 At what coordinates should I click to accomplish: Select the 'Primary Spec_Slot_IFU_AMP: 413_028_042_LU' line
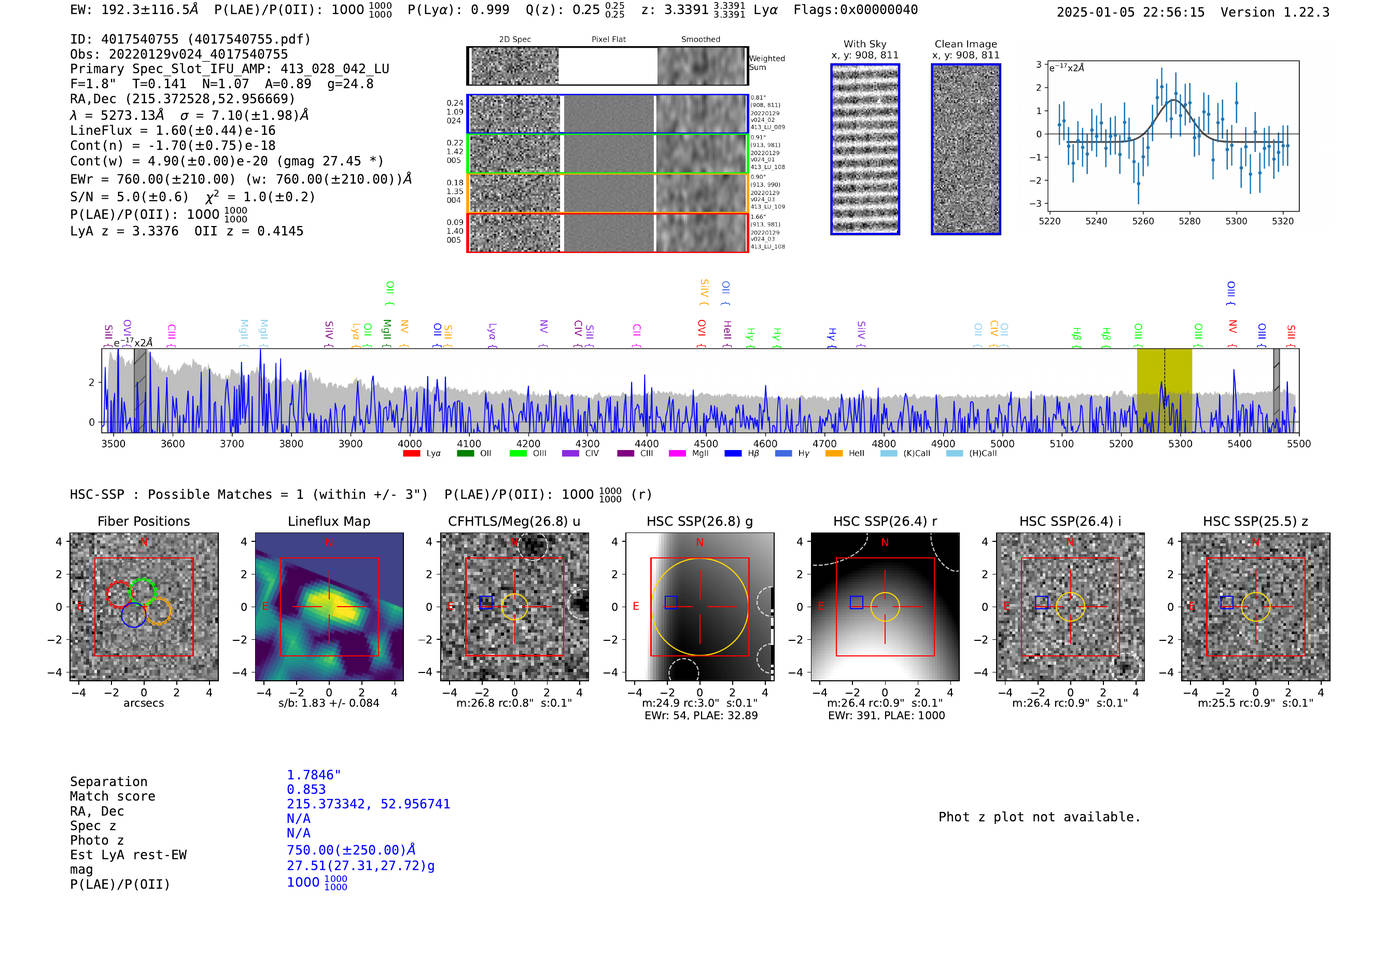tap(230, 69)
